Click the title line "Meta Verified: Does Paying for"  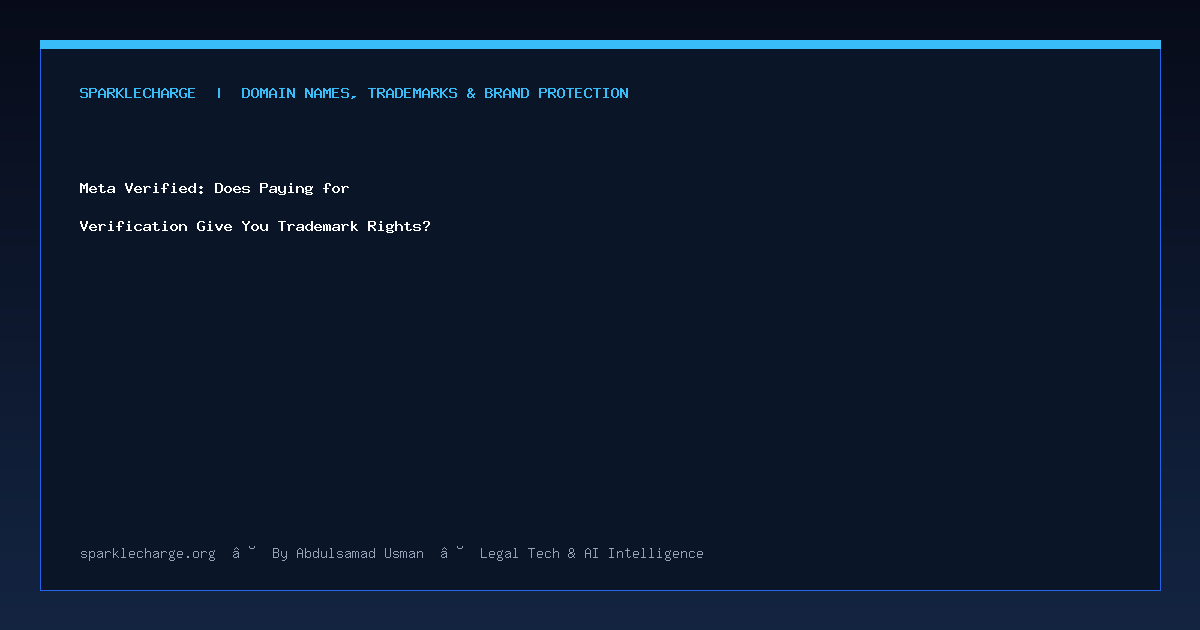pos(214,188)
